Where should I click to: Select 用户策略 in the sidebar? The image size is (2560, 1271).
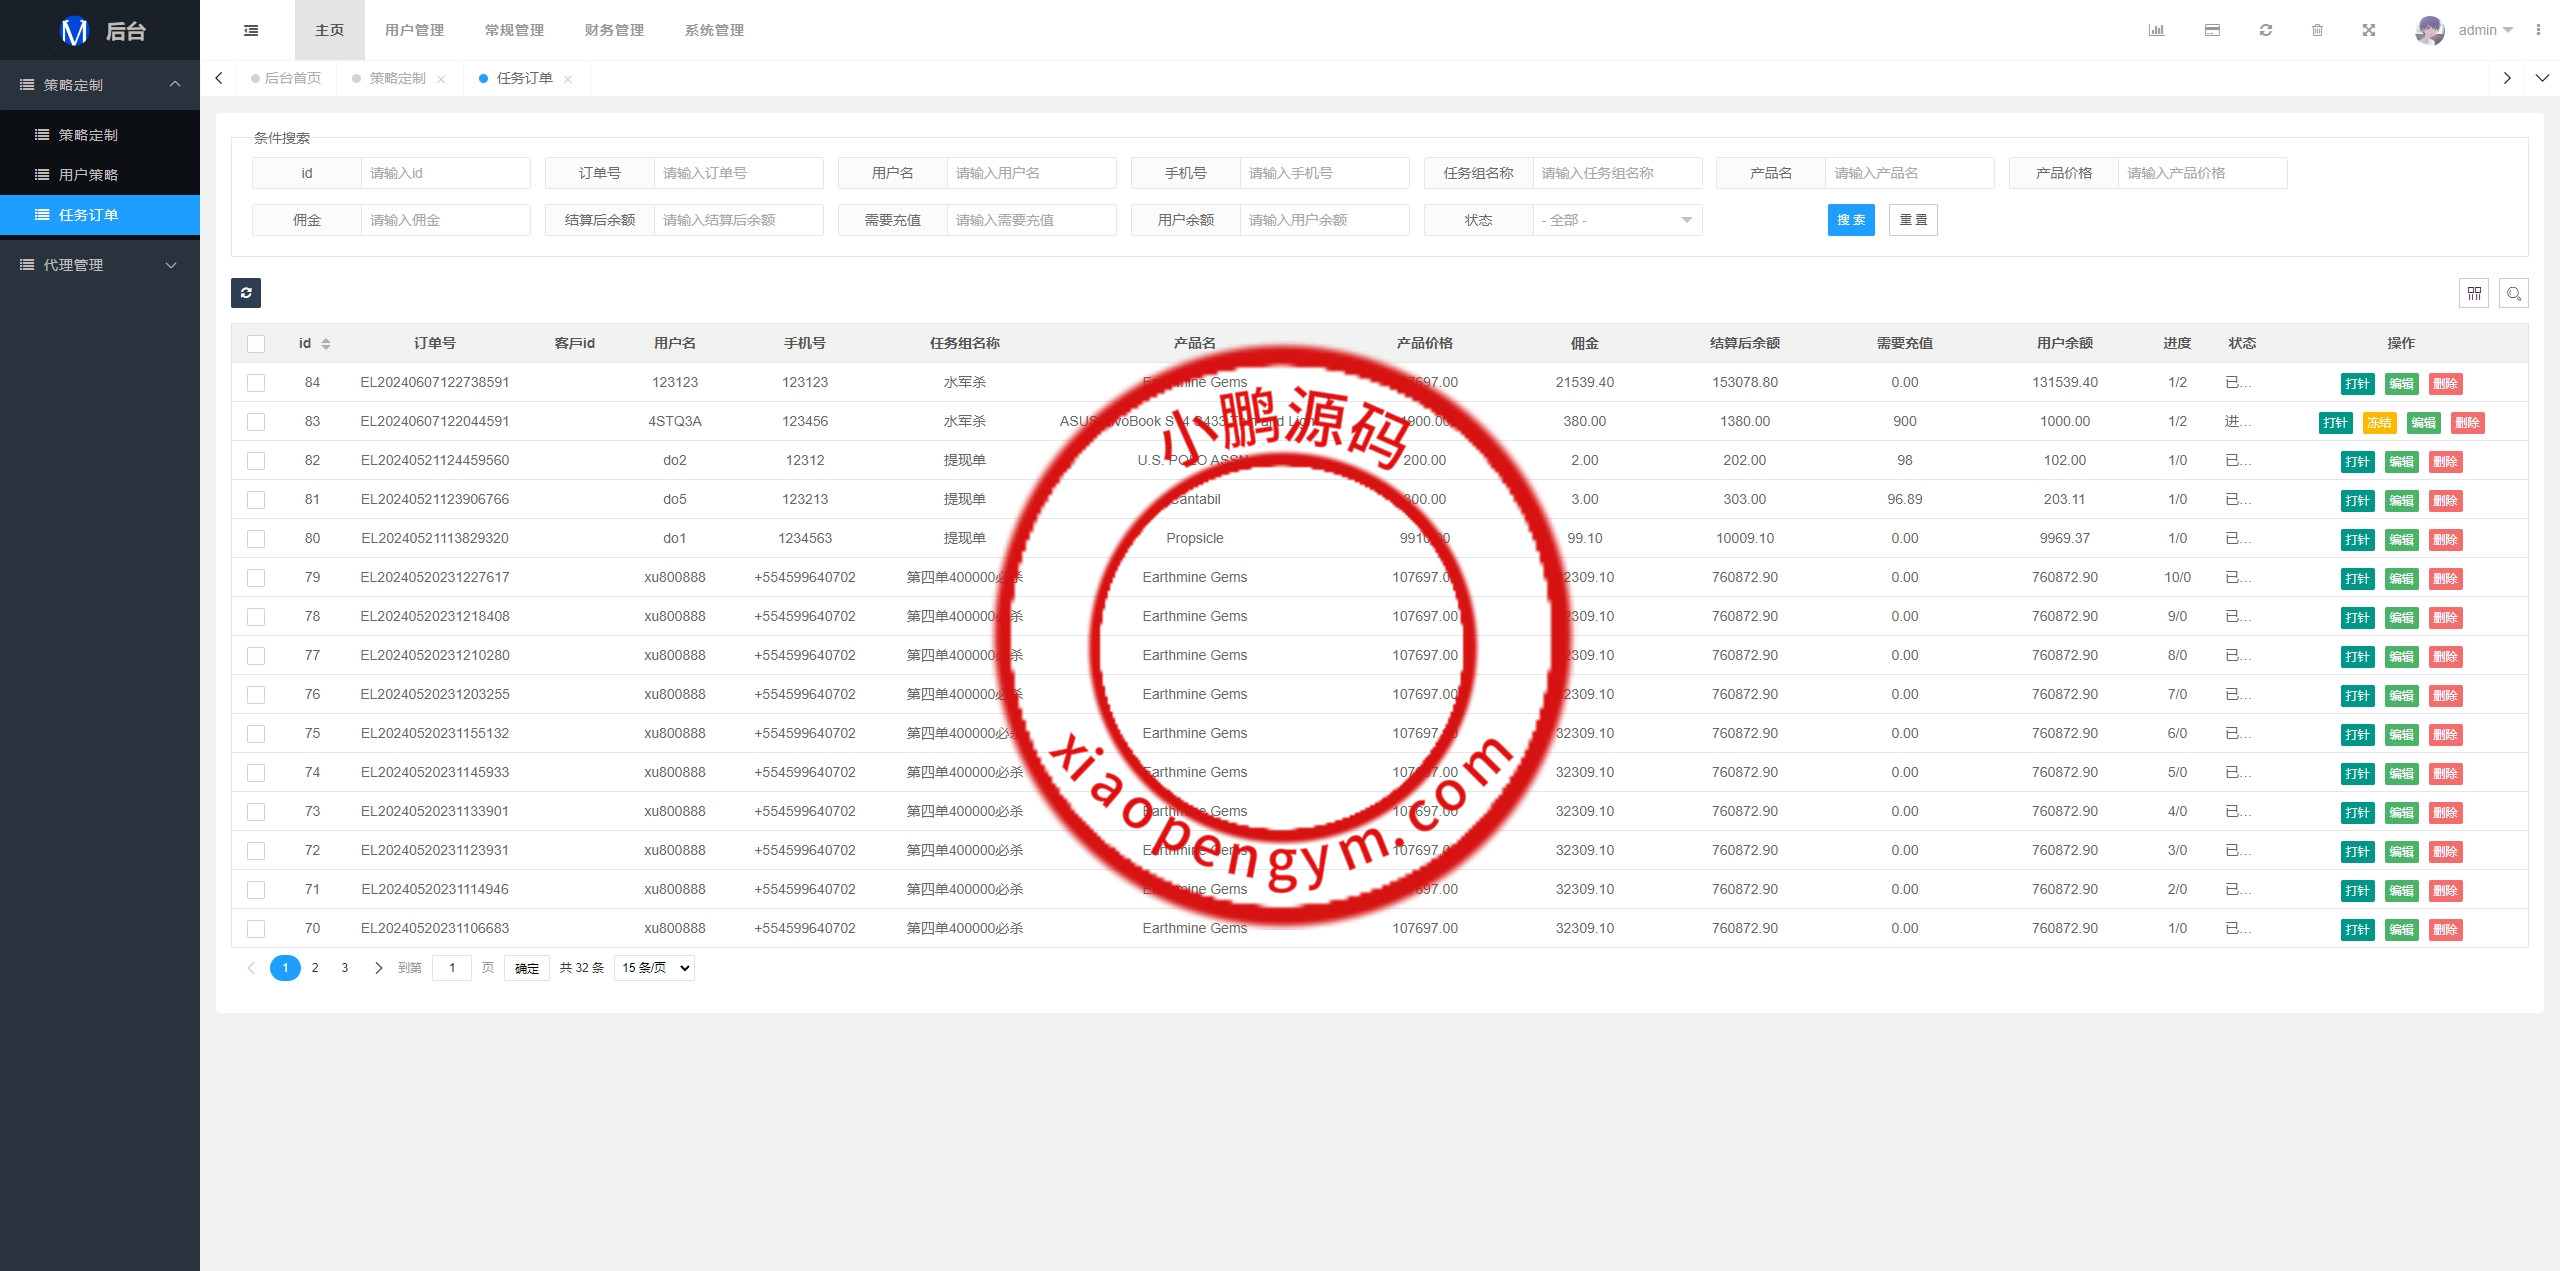pos(88,175)
